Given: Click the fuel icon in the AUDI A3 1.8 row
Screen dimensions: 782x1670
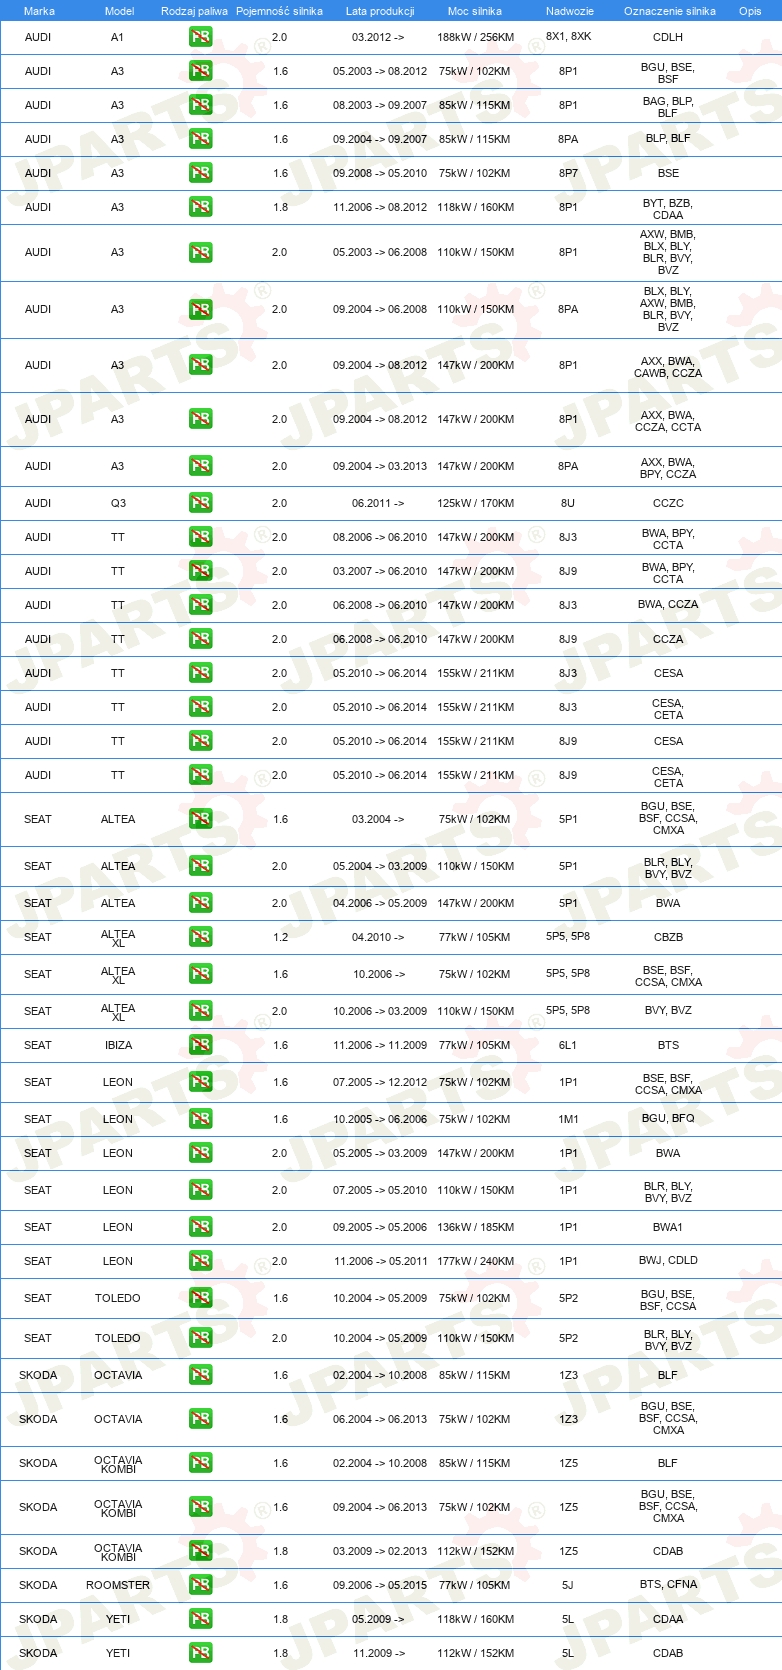Looking at the screenshot, I should pos(200,207).
